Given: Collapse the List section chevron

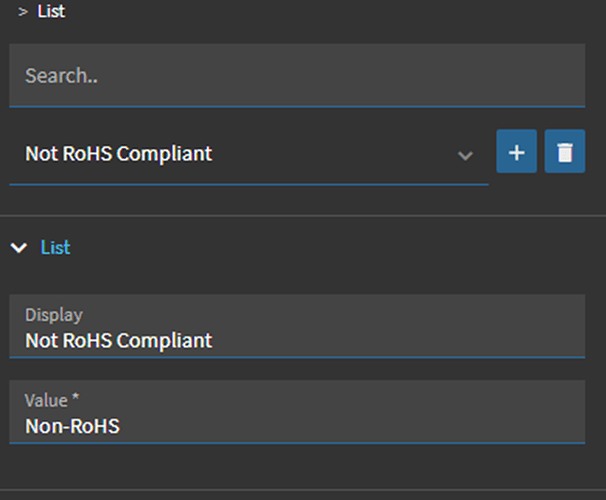Looking at the screenshot, I should point(19,247).
